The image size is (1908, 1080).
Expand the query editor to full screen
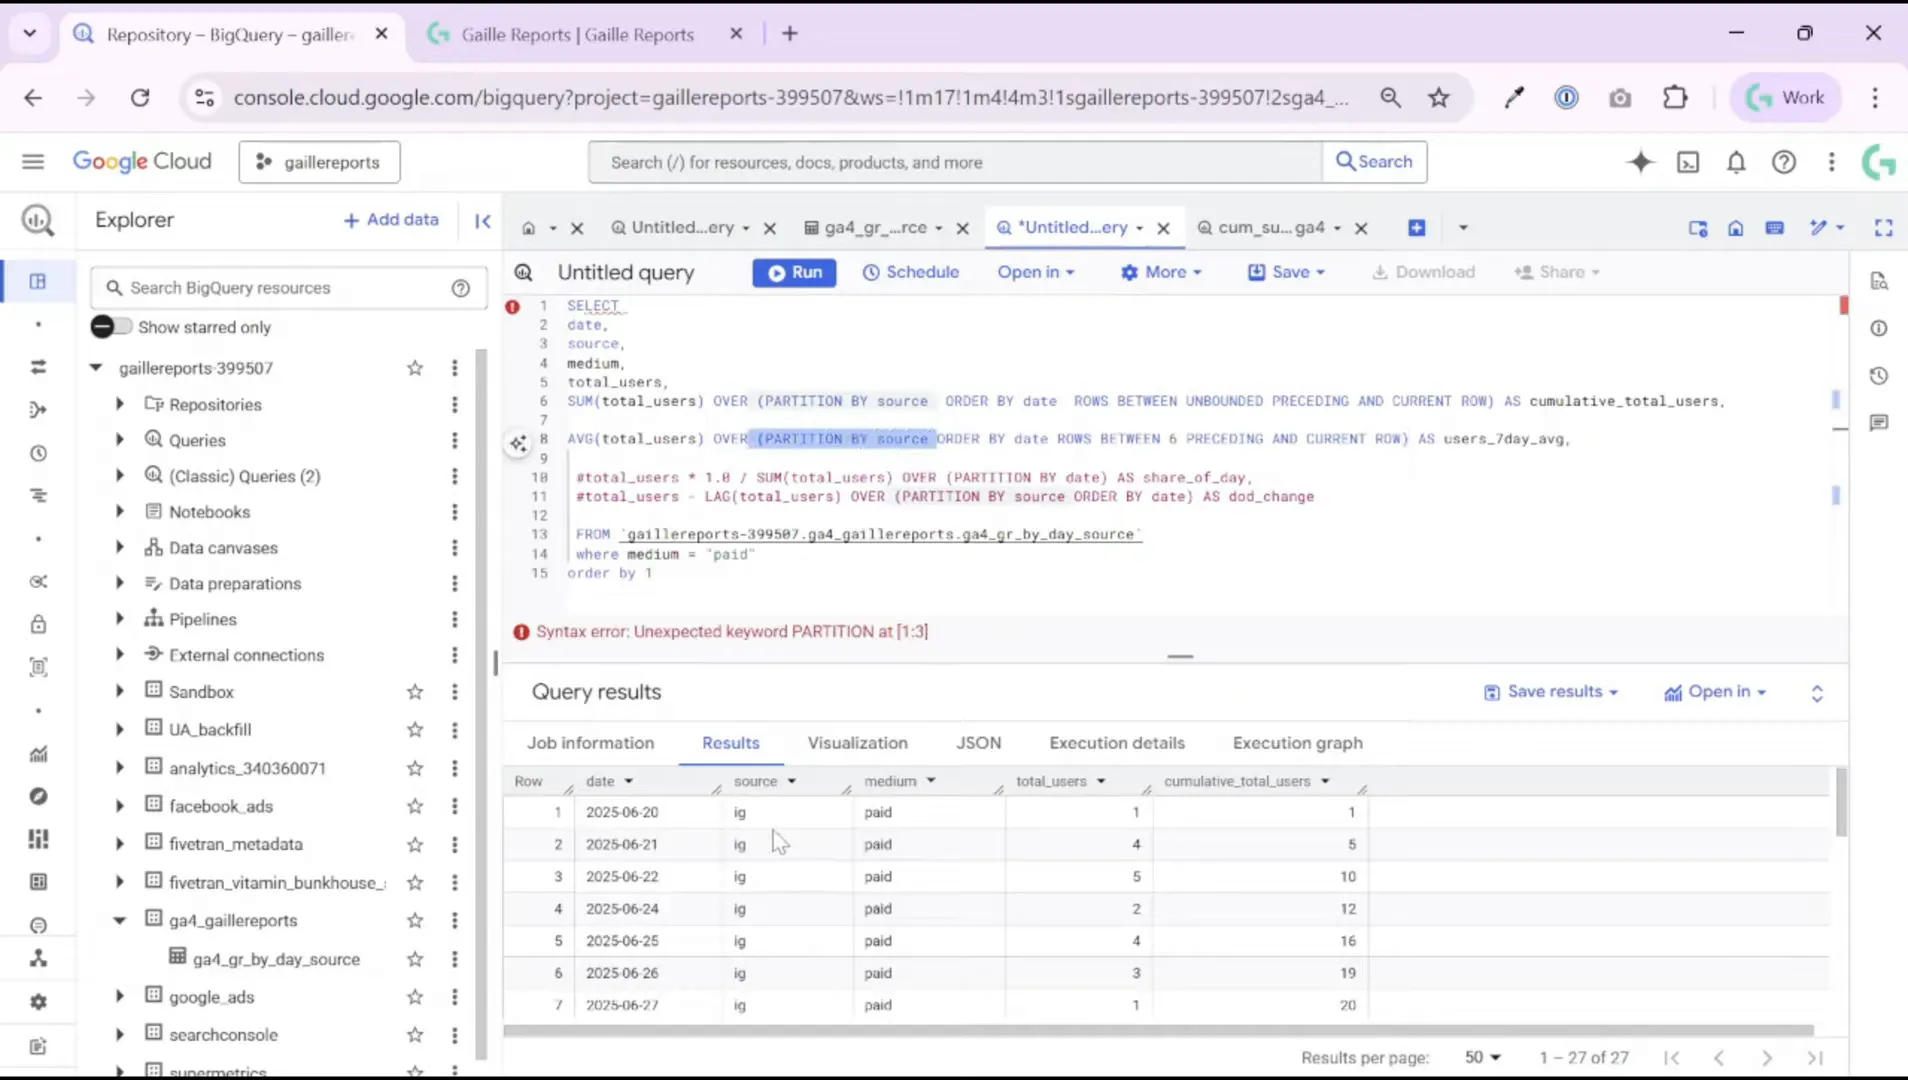pos(1884,227)
